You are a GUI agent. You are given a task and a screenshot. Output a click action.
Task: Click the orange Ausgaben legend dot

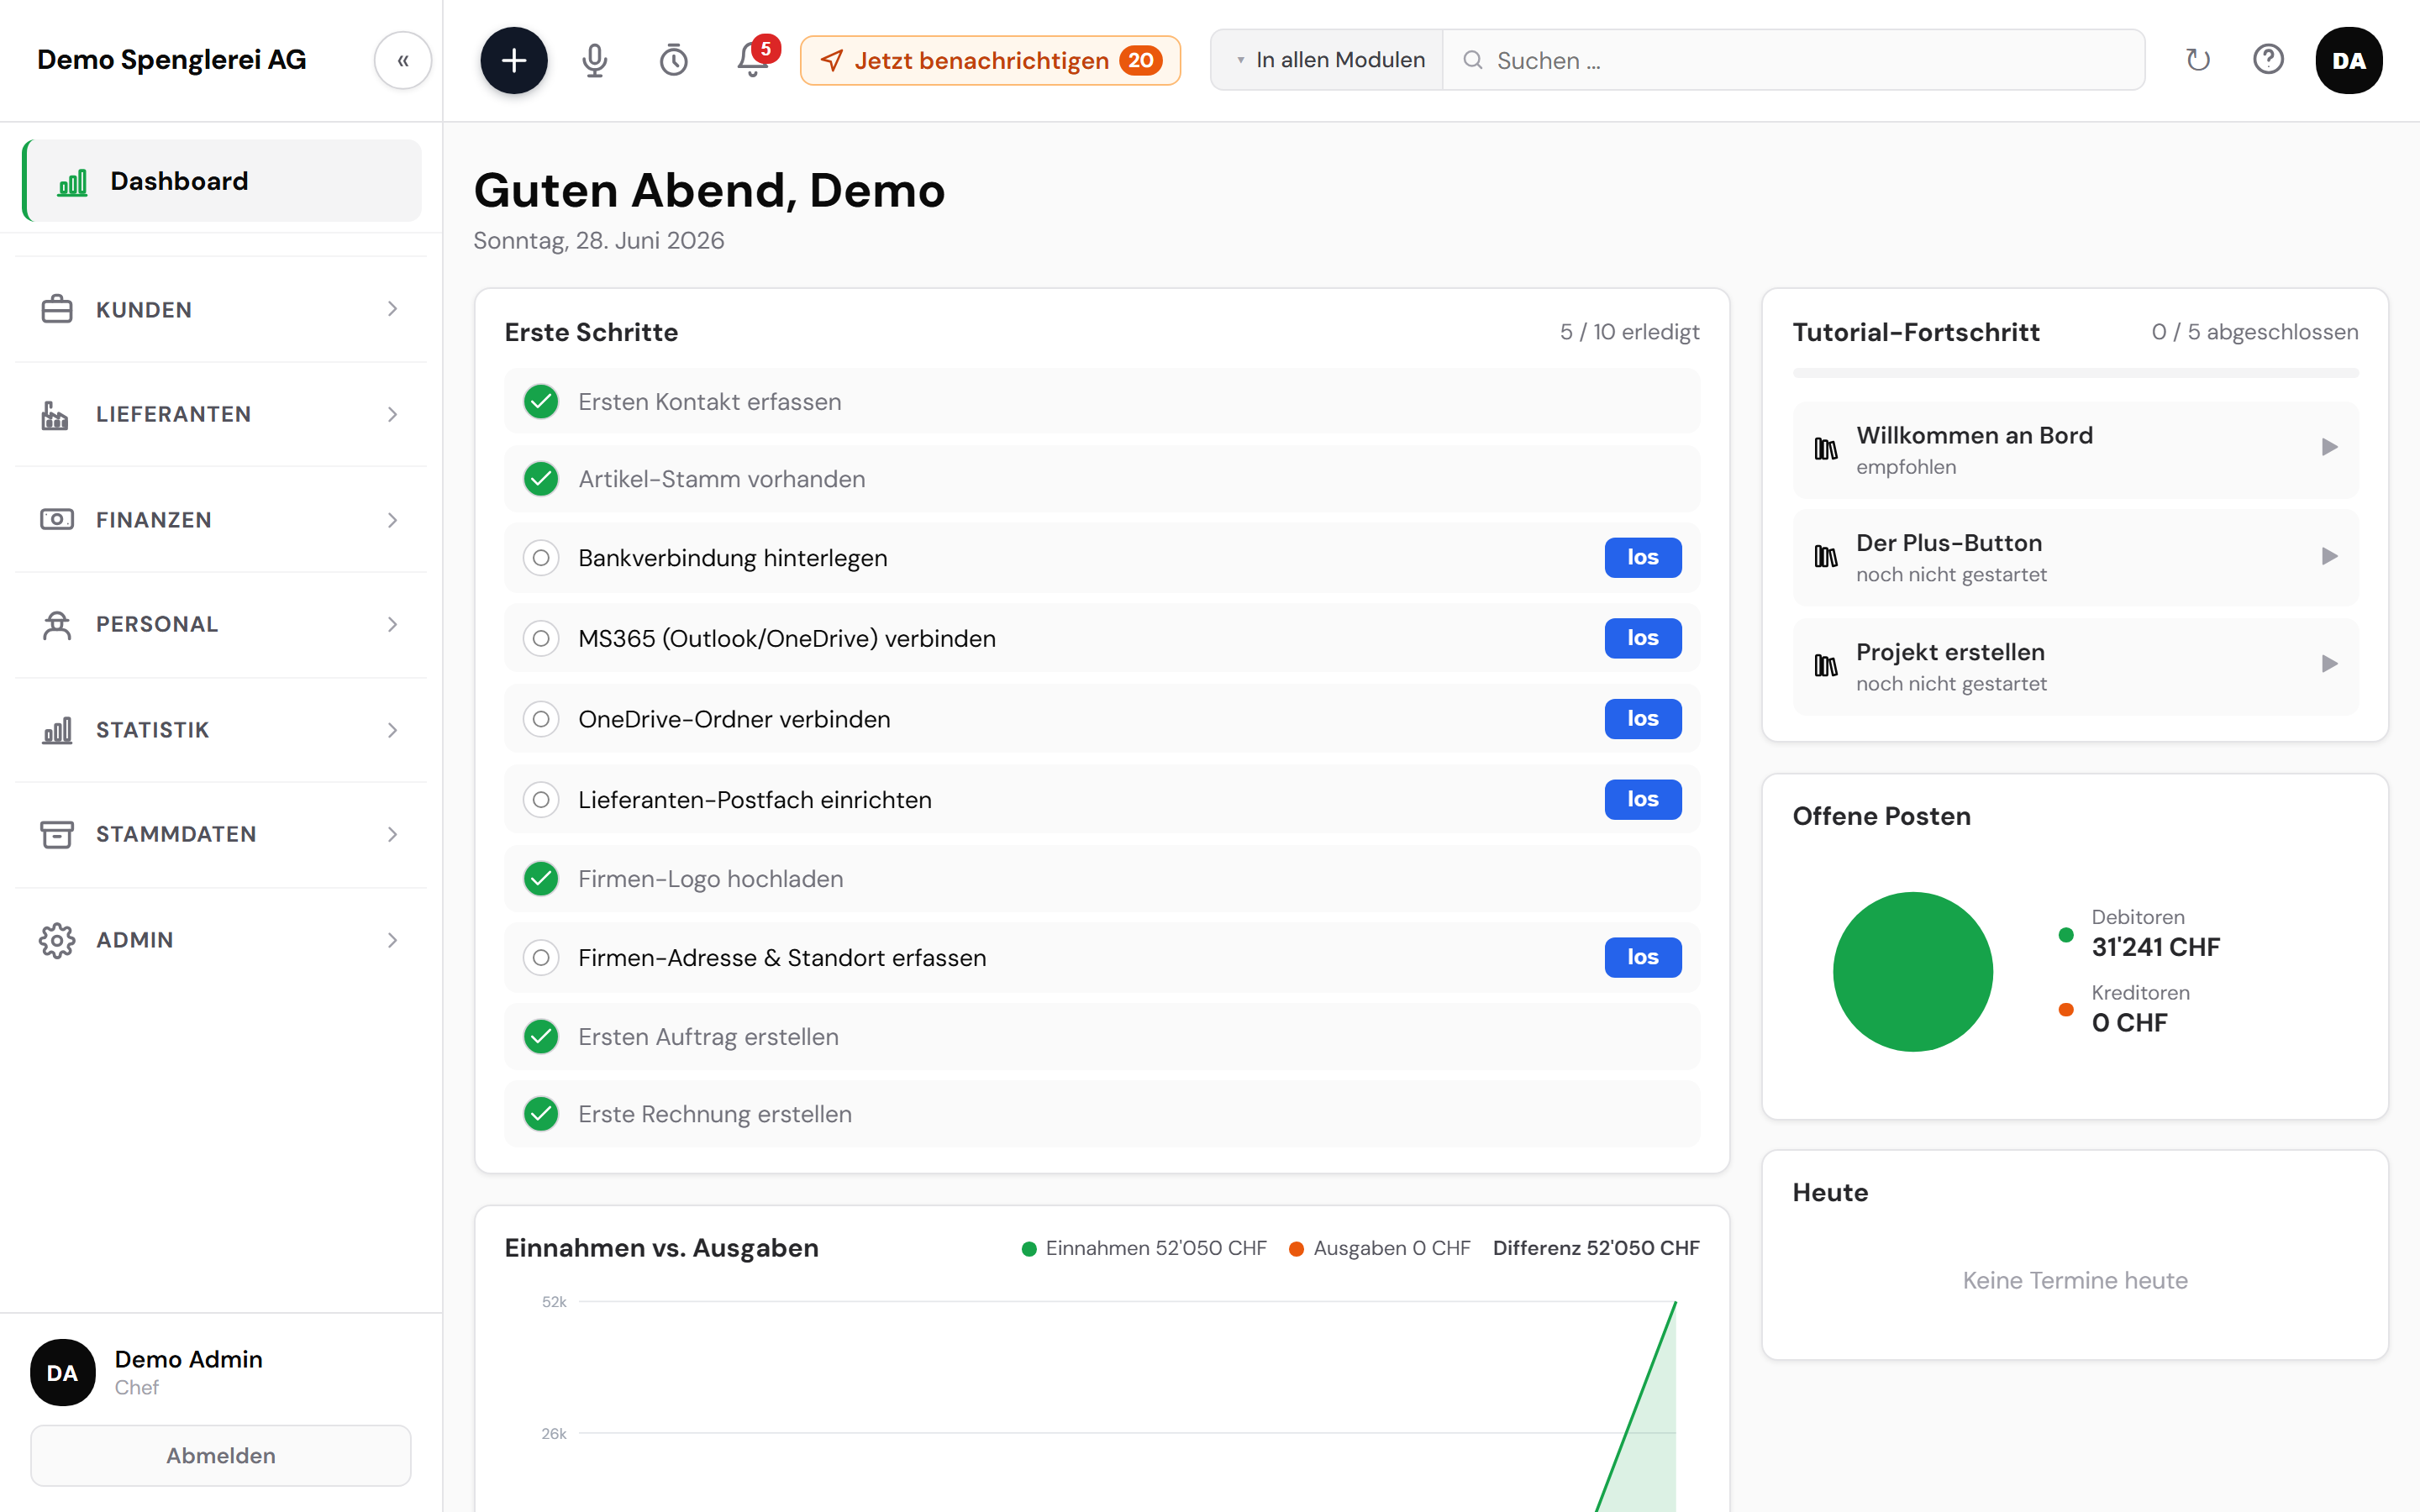click(1296, 1249)
